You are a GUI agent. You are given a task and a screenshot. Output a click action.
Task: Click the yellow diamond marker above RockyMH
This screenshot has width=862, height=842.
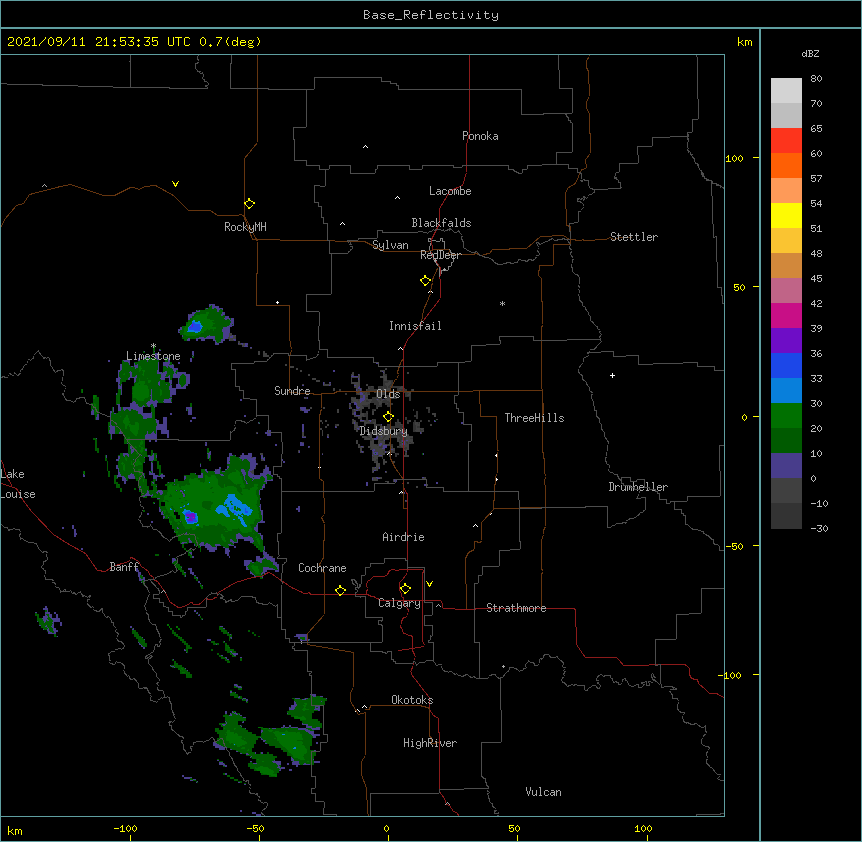coord(249,204)
